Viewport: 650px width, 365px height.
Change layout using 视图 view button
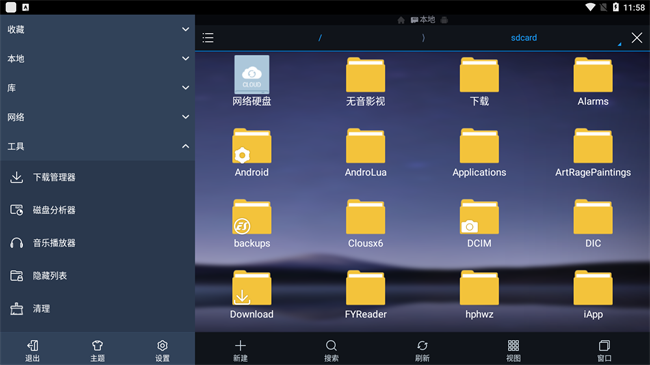coord(513,350)
